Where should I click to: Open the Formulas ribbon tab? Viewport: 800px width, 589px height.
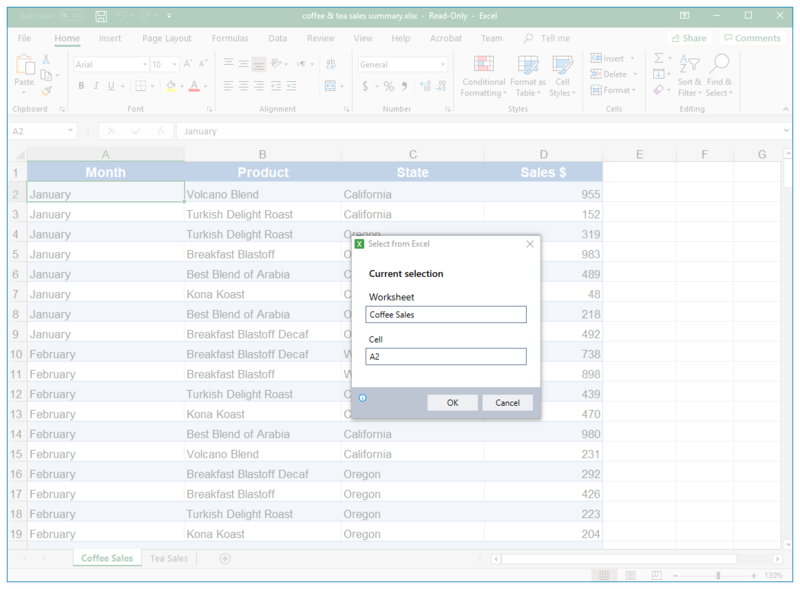tap(229, 38)
